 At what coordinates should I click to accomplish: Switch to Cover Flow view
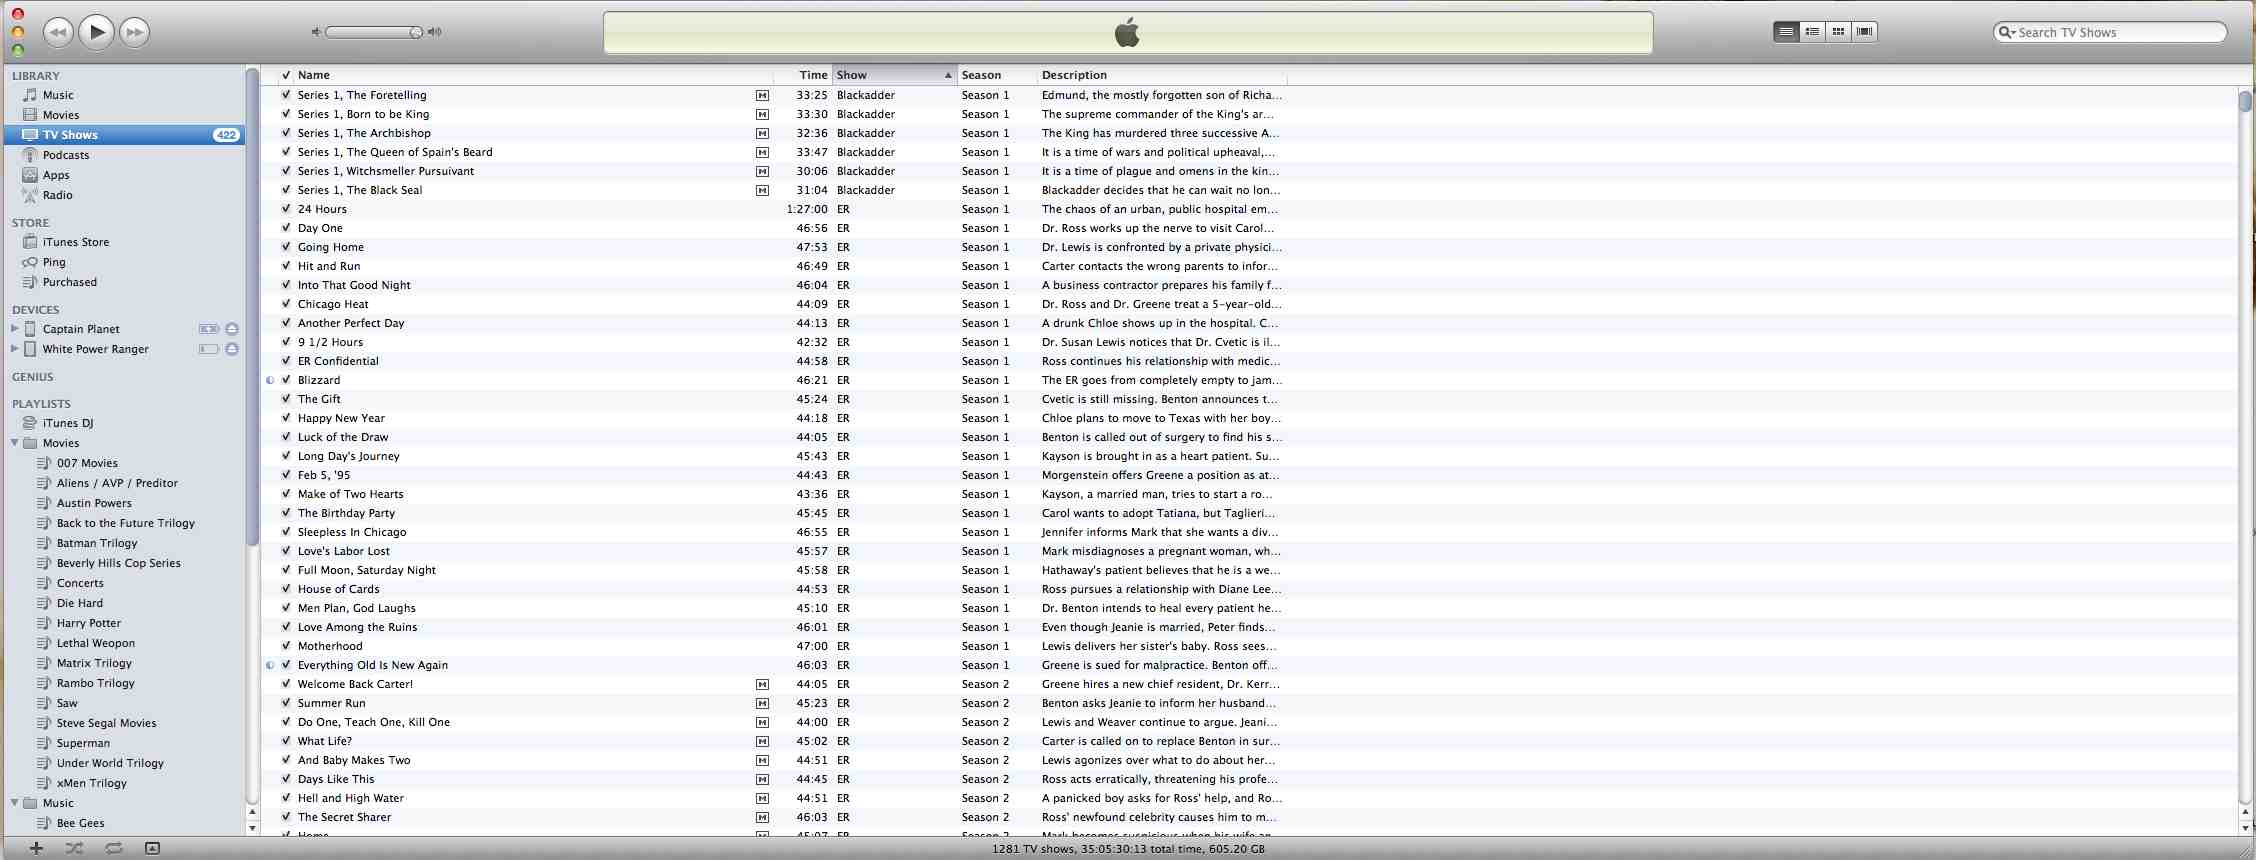(1864, 32)
